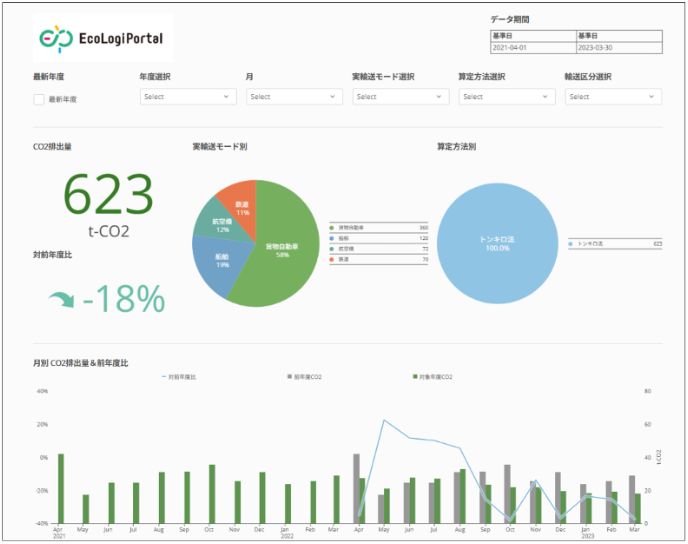Click the EcoLogiPortal logo
This screenshot has height=544, width=688.
pos(103,39)
